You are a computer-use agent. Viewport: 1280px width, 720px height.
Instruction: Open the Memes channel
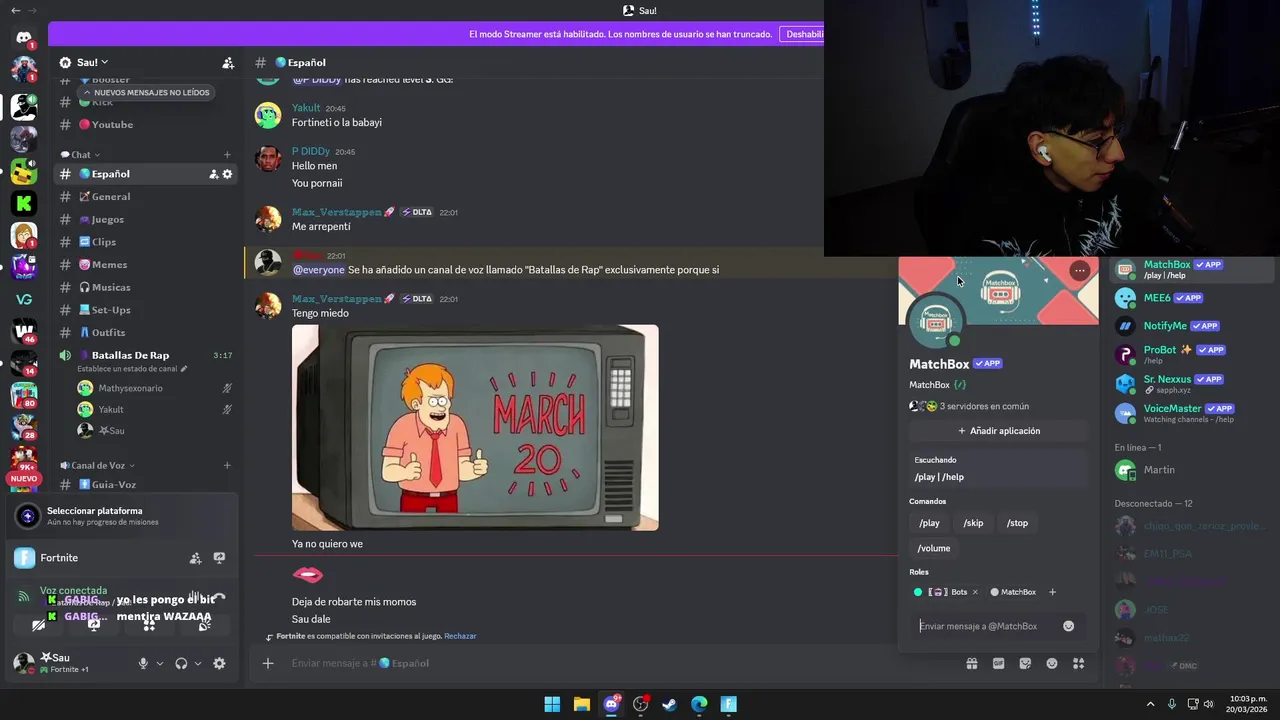[x=147, y=265]
